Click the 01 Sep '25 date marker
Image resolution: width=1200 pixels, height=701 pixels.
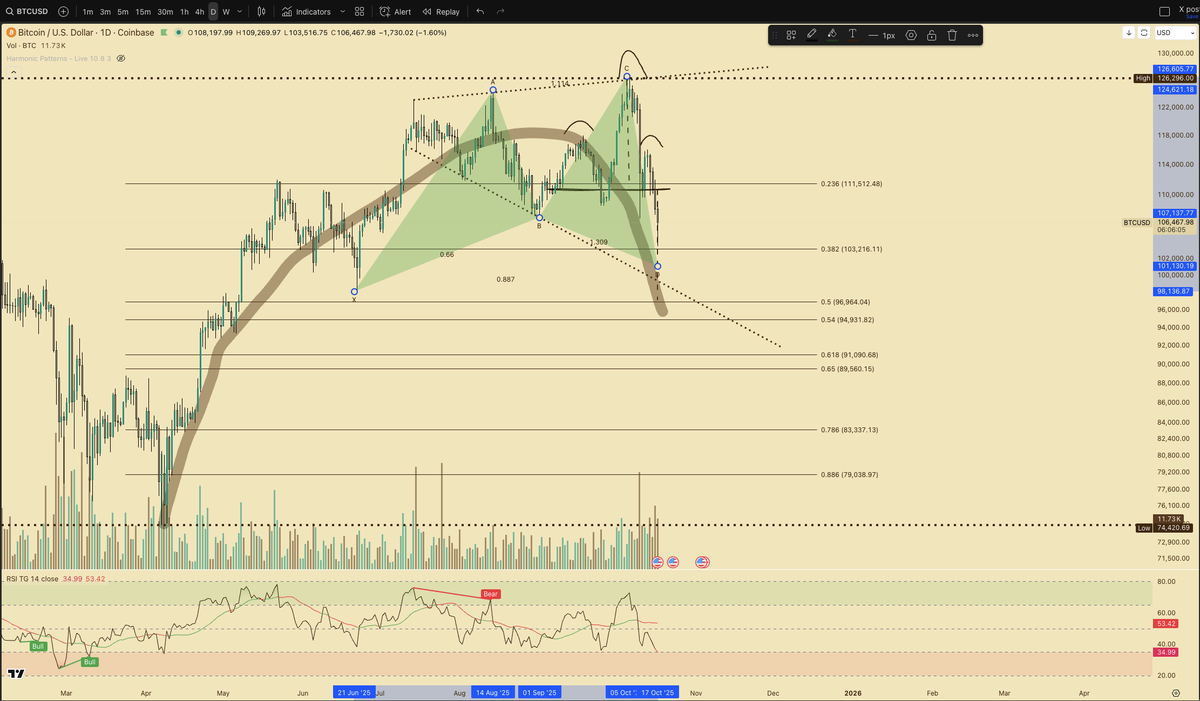539,692
